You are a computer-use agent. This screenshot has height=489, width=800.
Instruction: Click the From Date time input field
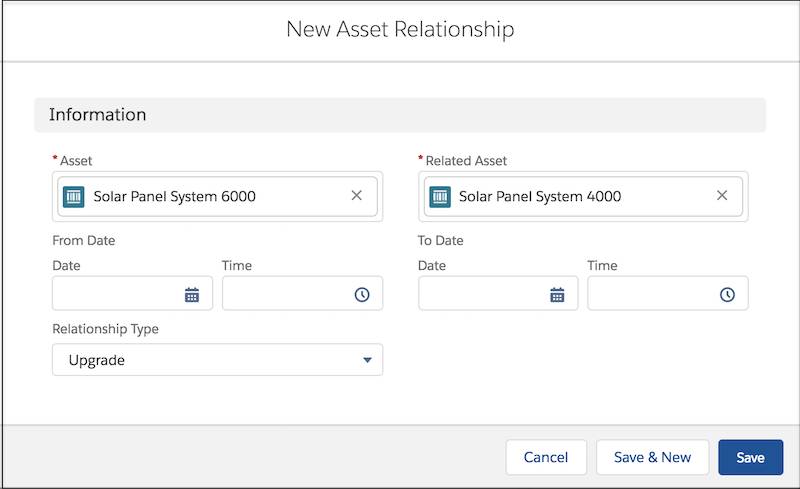click(285, 295)
